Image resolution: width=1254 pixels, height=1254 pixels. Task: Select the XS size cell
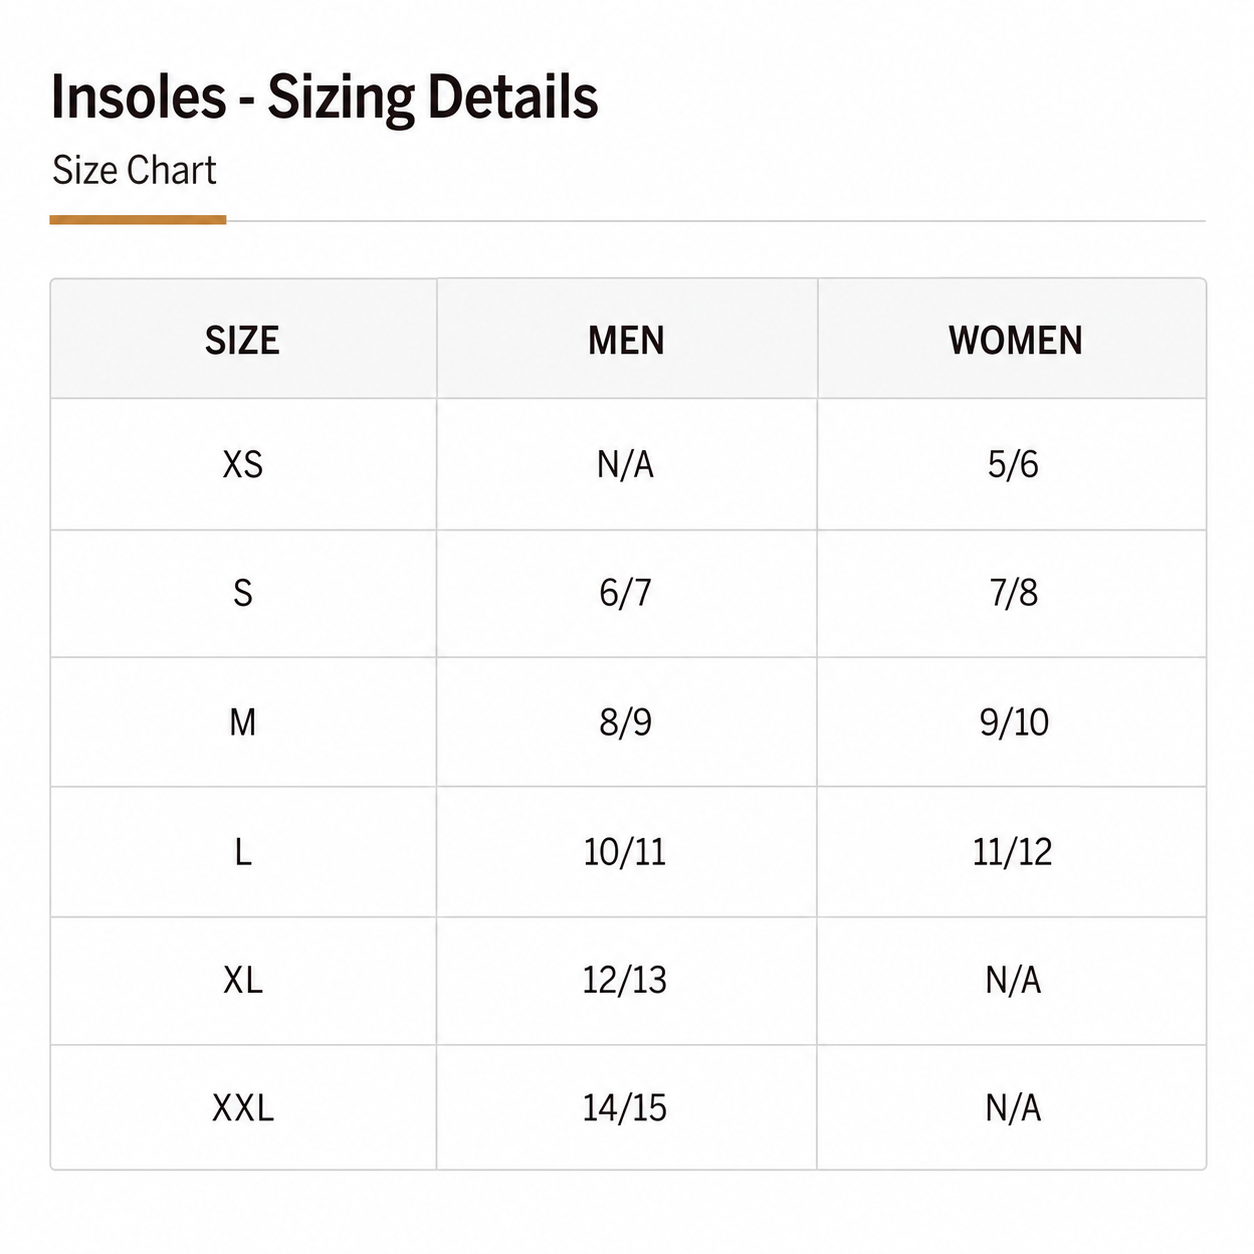tap(243, 464)
